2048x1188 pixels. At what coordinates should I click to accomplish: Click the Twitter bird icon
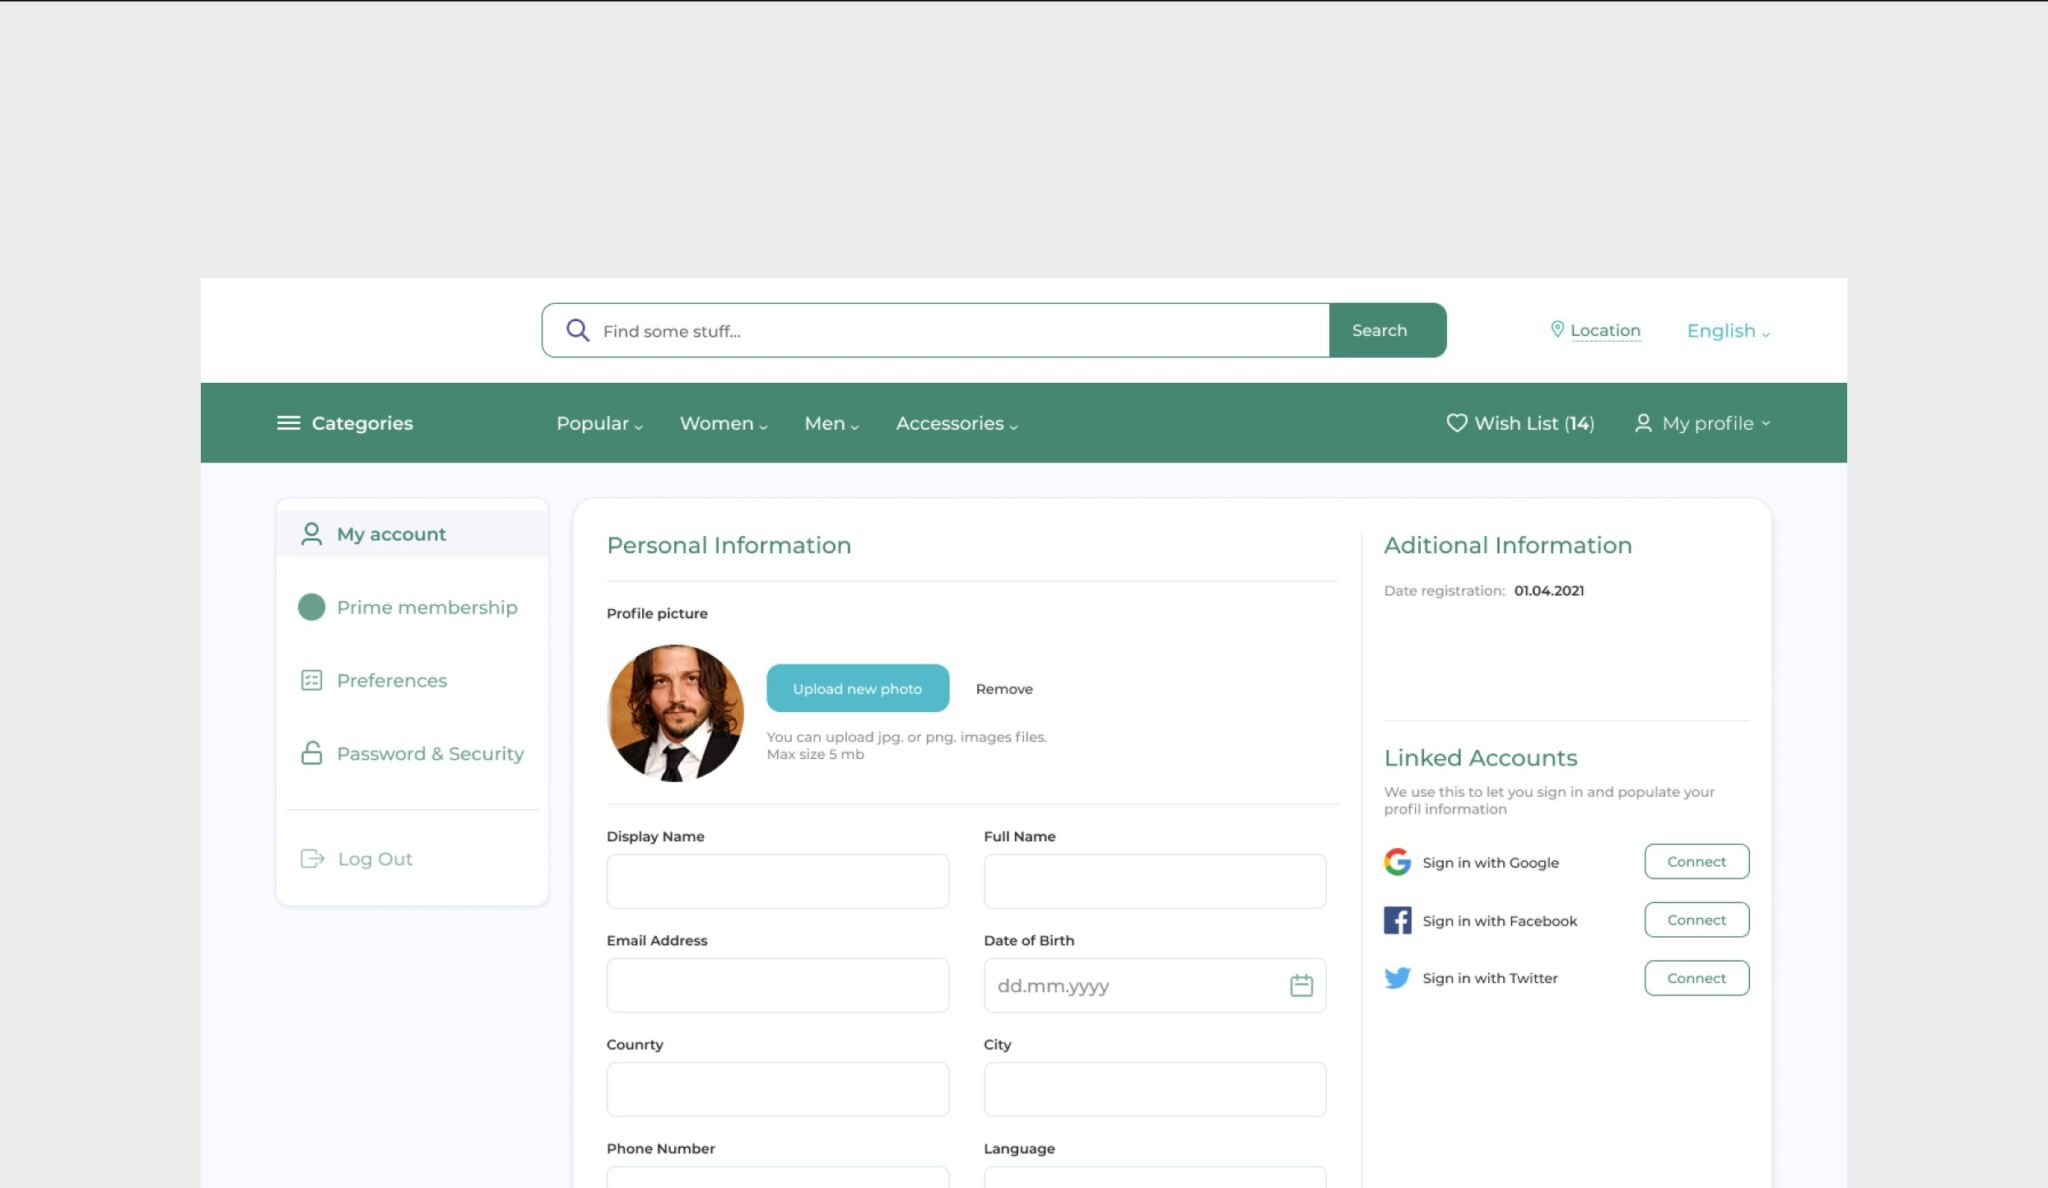click(x=1397, y=978)
